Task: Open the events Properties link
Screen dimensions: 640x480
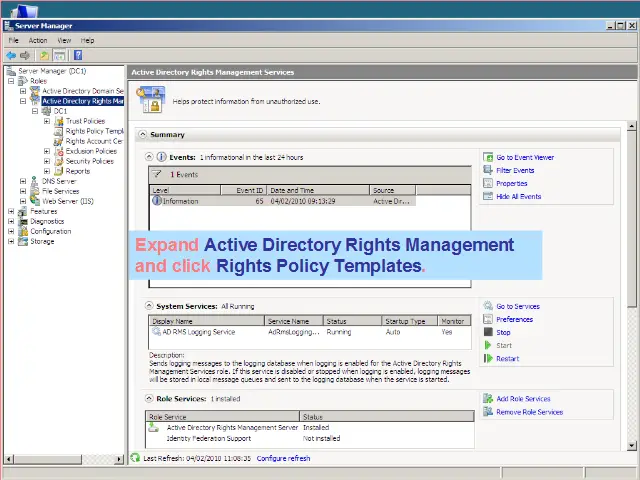Action: [x=512, y=184]
